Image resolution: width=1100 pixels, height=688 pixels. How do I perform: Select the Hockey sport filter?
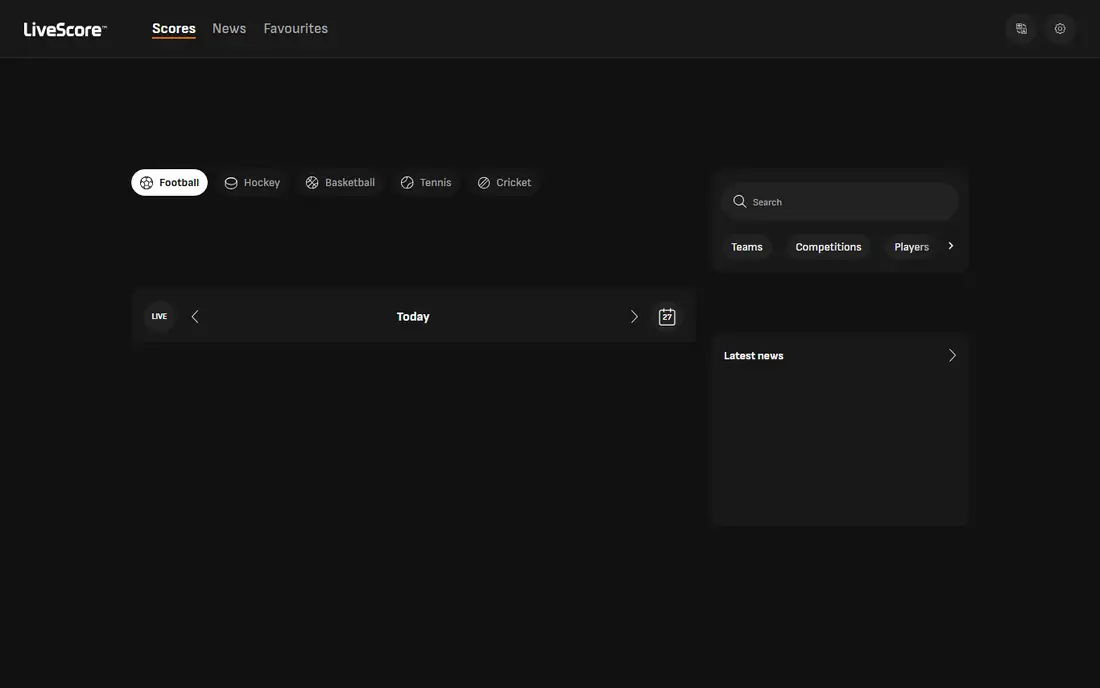pyautogui.click(x=252, y=182)
